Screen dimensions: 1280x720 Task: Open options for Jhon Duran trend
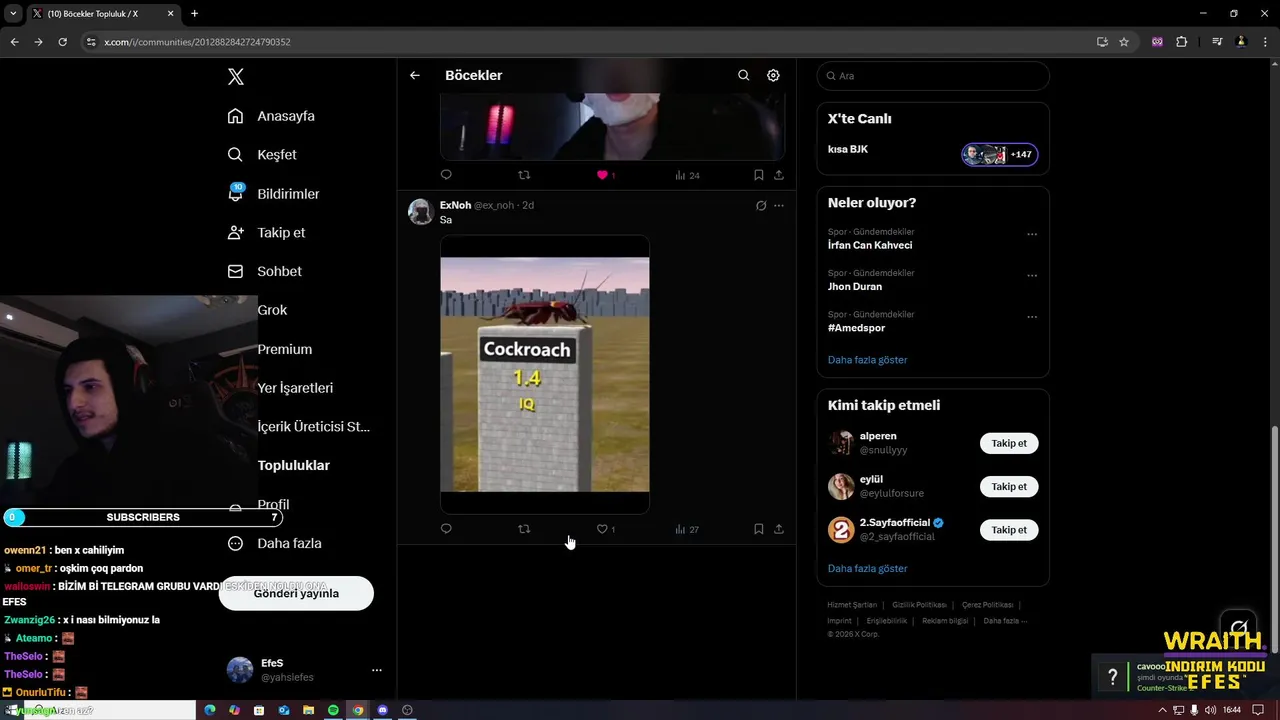coord(1032,276)
